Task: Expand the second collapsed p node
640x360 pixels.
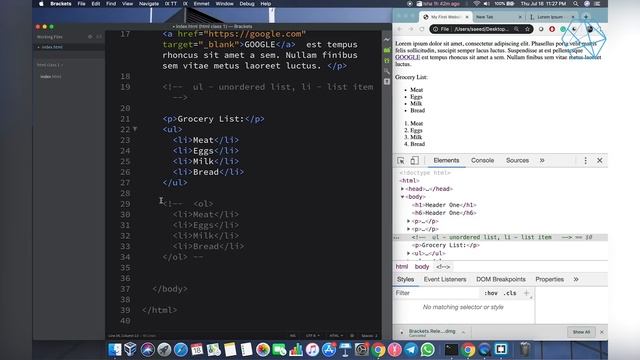Action: coord(409,229)
